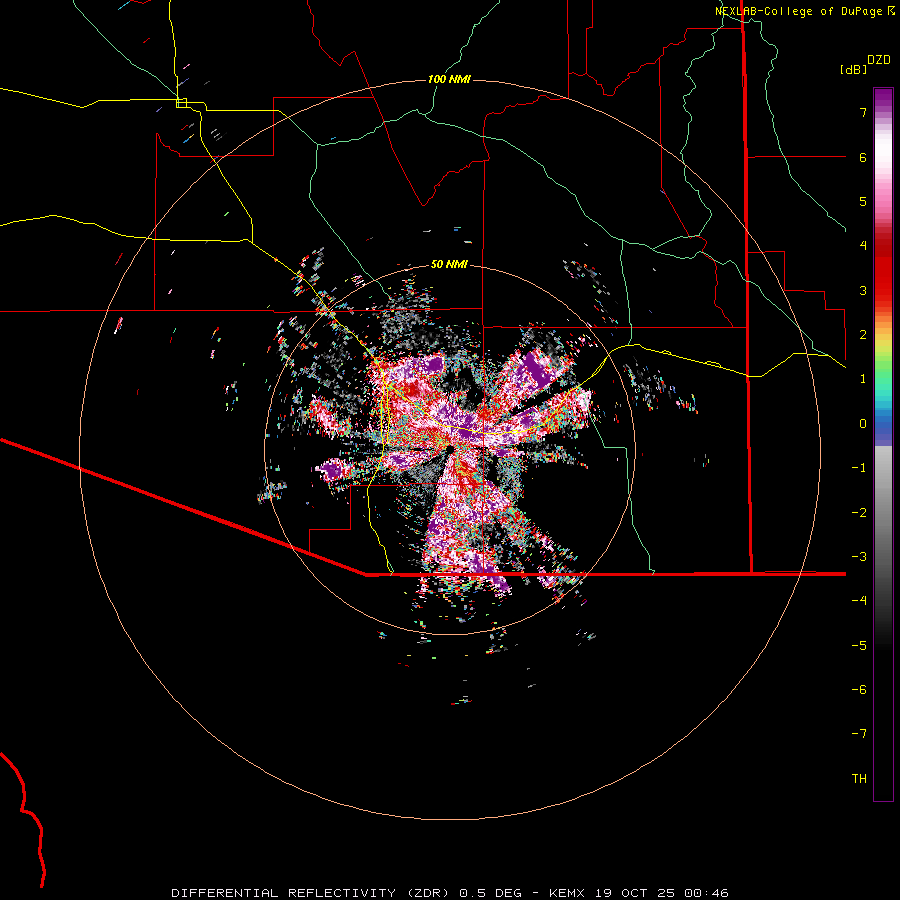Click the 19 OCT 25 00:46 timestamp
The image size is (900, 900).
point(662,893)
